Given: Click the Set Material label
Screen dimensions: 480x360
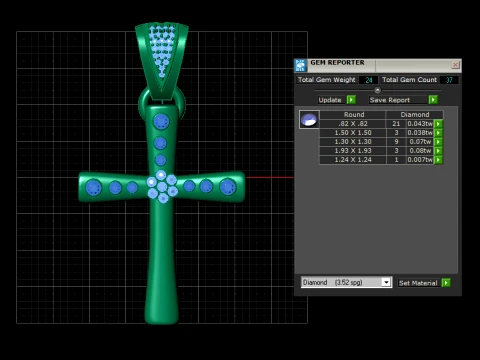Looking at the screenshot, I should pyautogui.click(x=418, y=283).
